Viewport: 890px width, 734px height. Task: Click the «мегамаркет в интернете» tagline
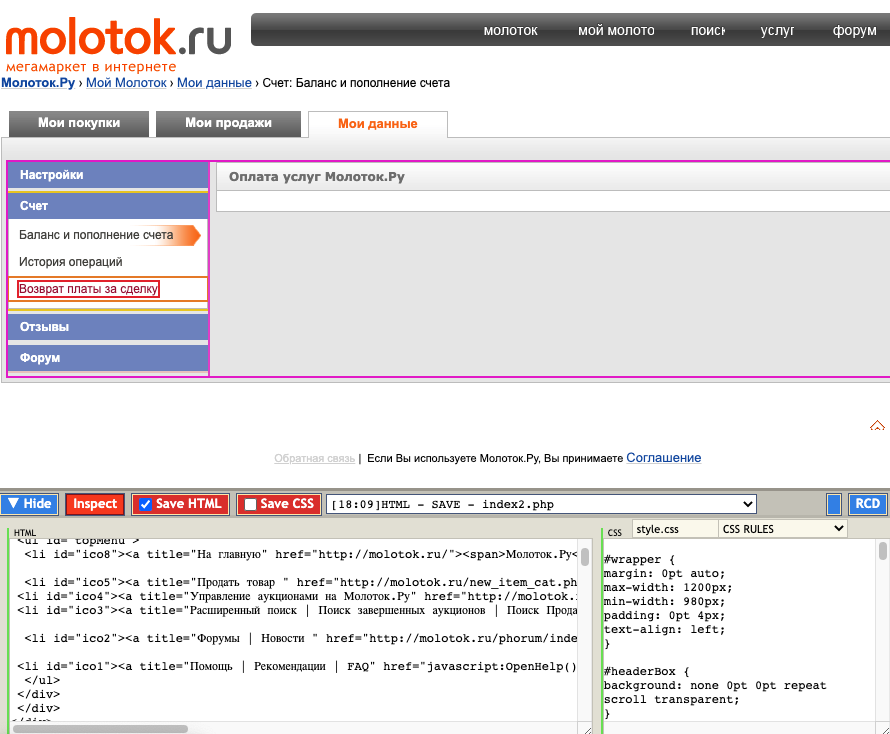[91, 67]
